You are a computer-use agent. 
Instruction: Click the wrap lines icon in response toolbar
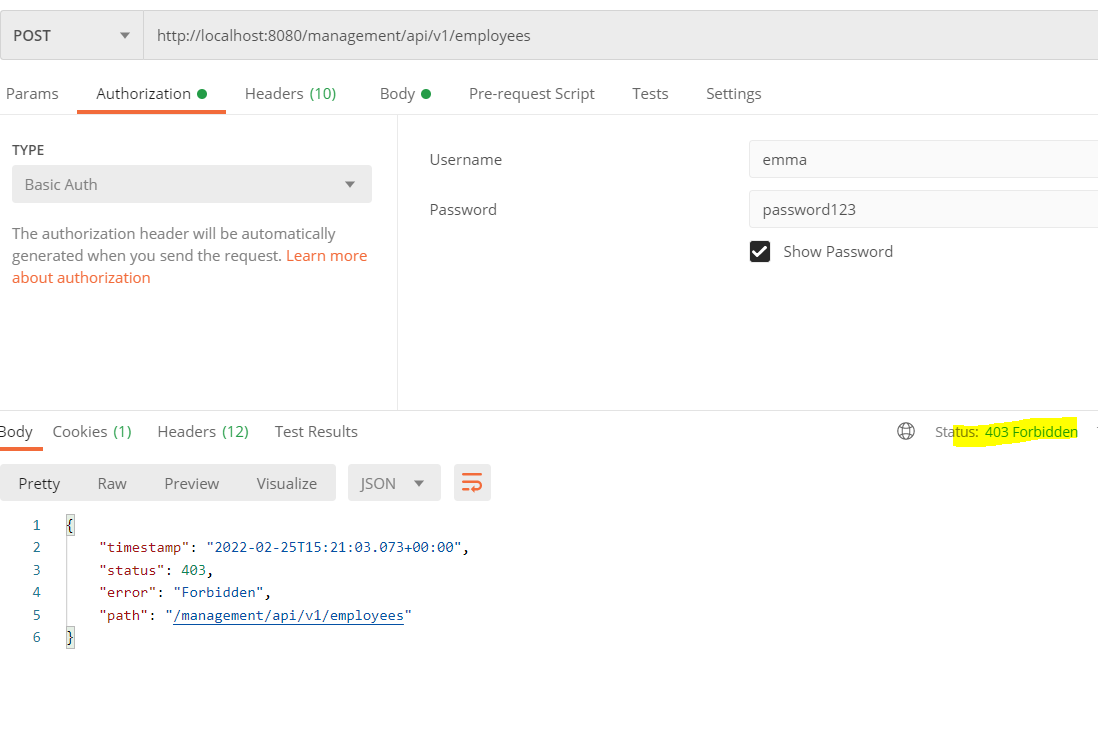tap(472, 483)
